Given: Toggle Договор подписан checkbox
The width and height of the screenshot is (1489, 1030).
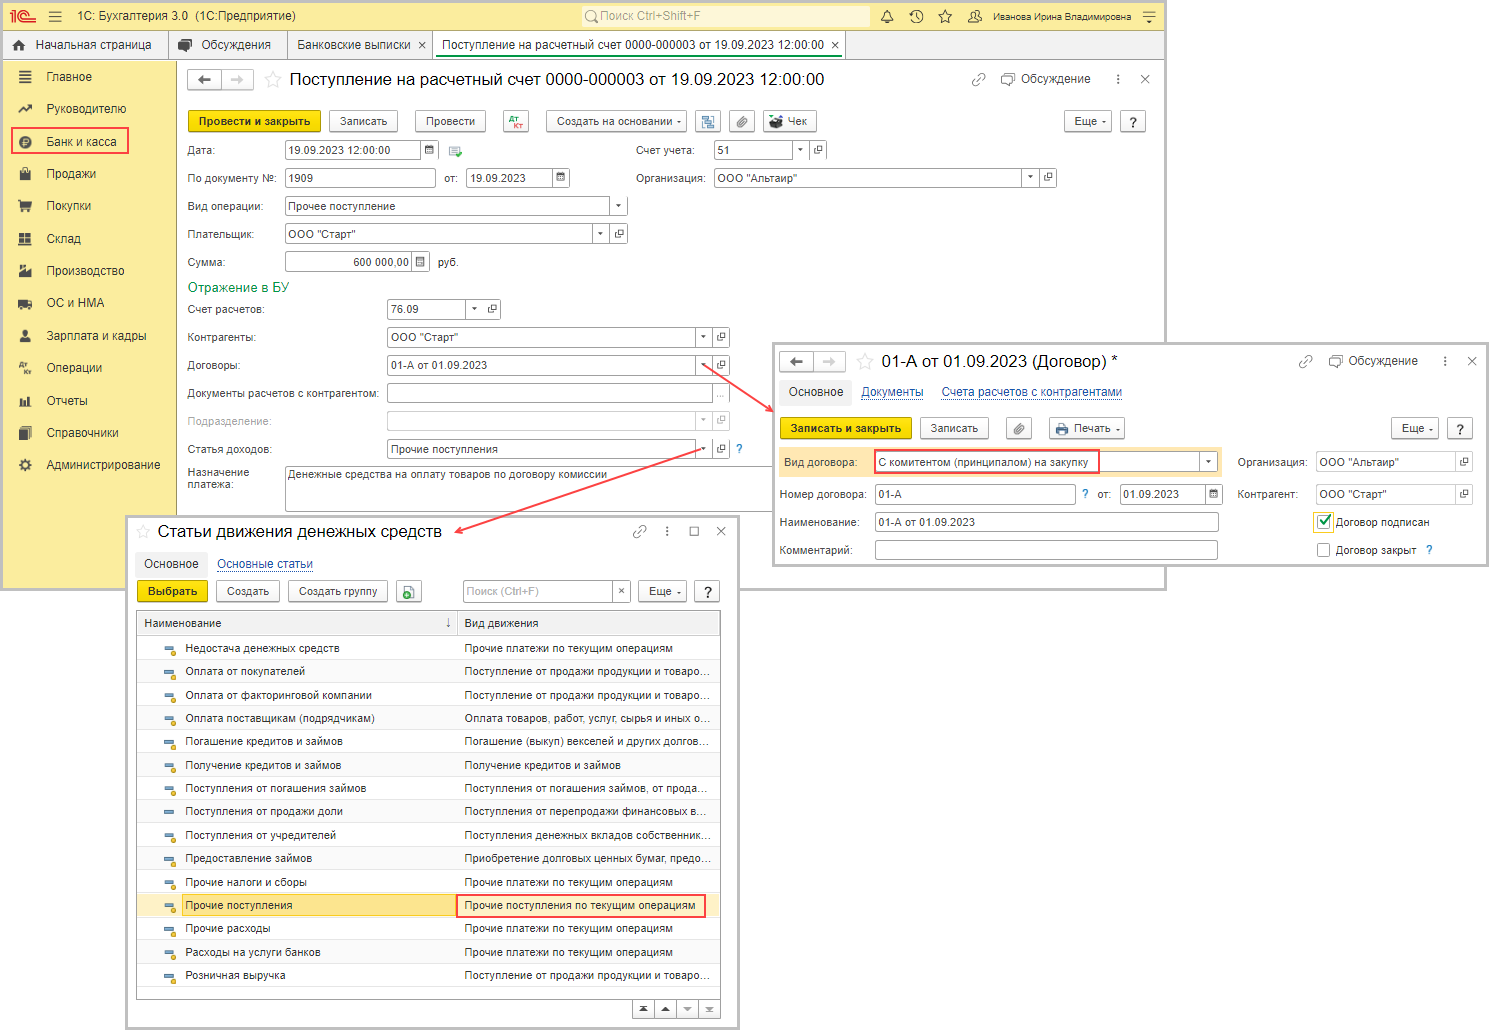Looking at the screenshot, I should (1324, 522).
